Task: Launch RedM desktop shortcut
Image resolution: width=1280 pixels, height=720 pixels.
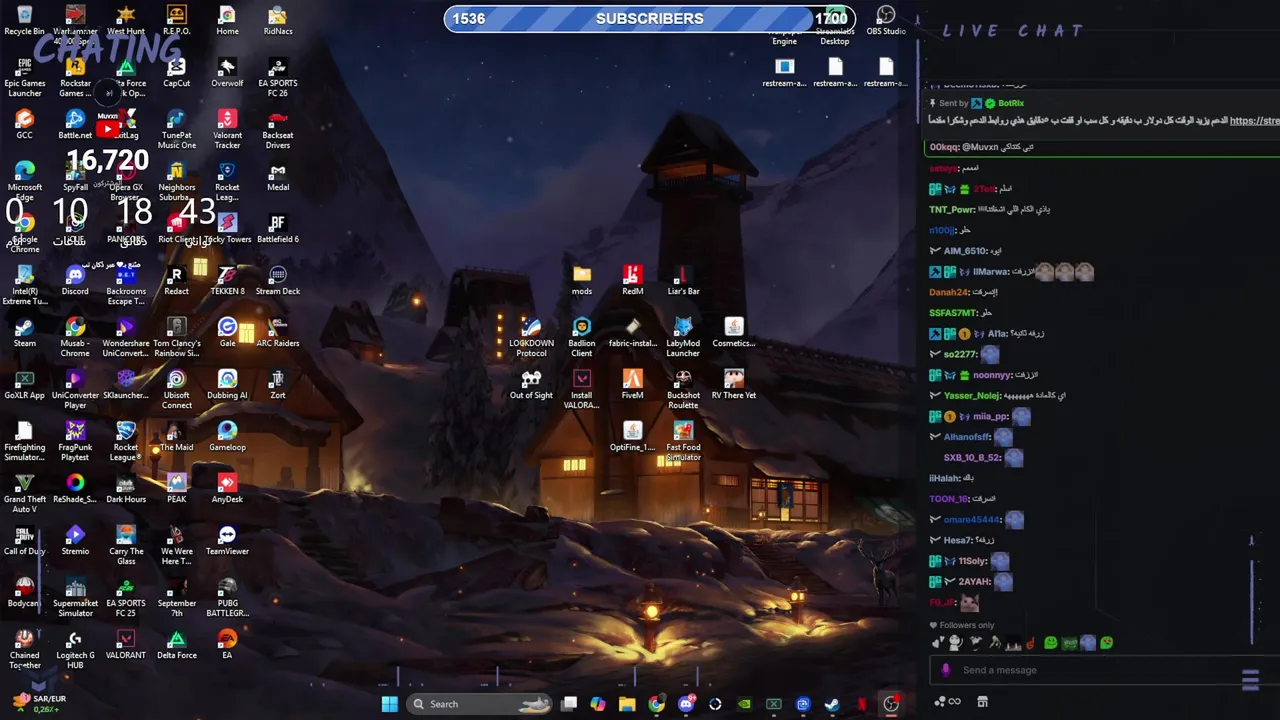Action: 632,280
